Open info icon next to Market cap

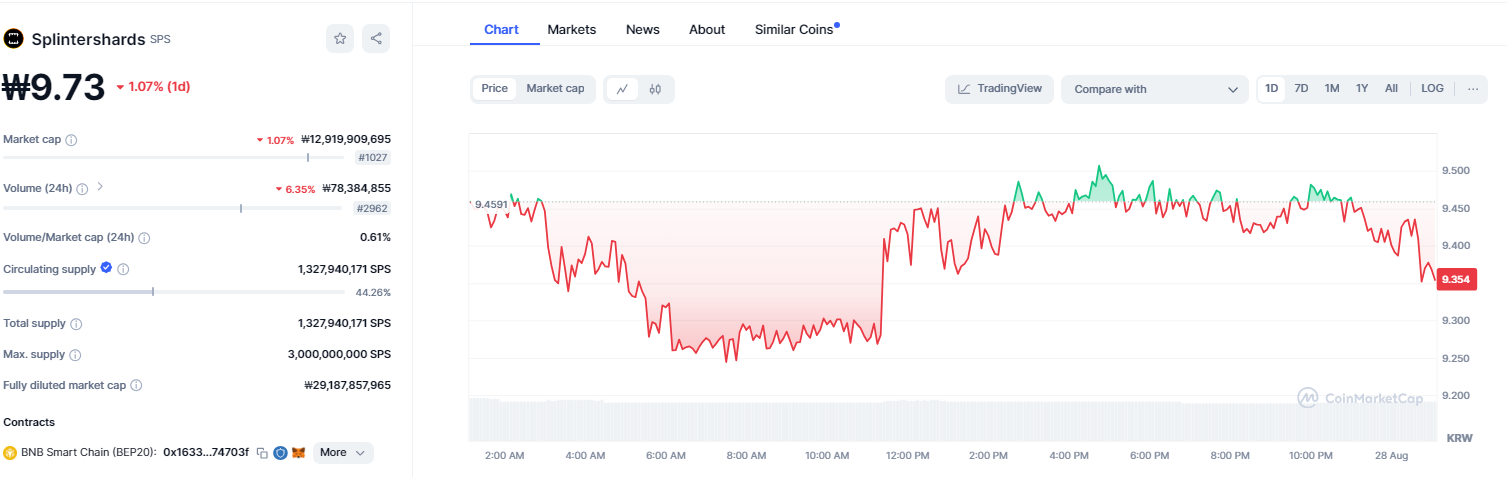click(x=71, y=140)
